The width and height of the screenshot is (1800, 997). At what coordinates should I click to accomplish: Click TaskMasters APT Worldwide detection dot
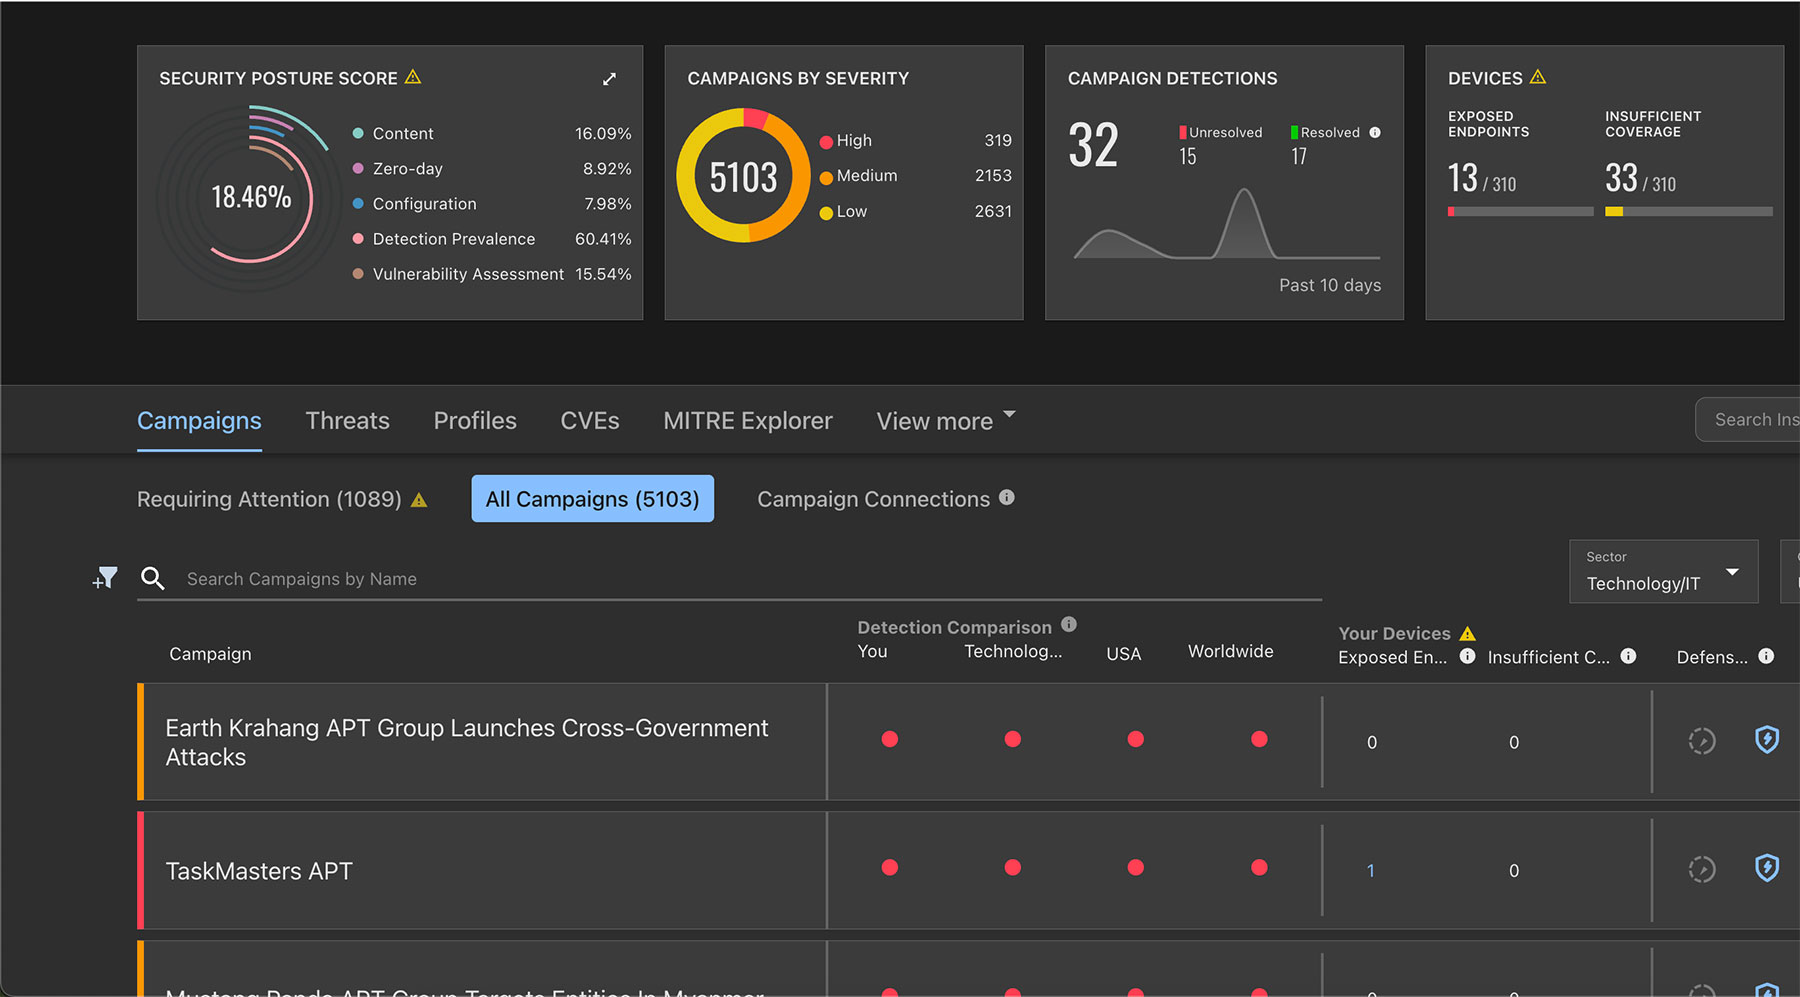1259,867
